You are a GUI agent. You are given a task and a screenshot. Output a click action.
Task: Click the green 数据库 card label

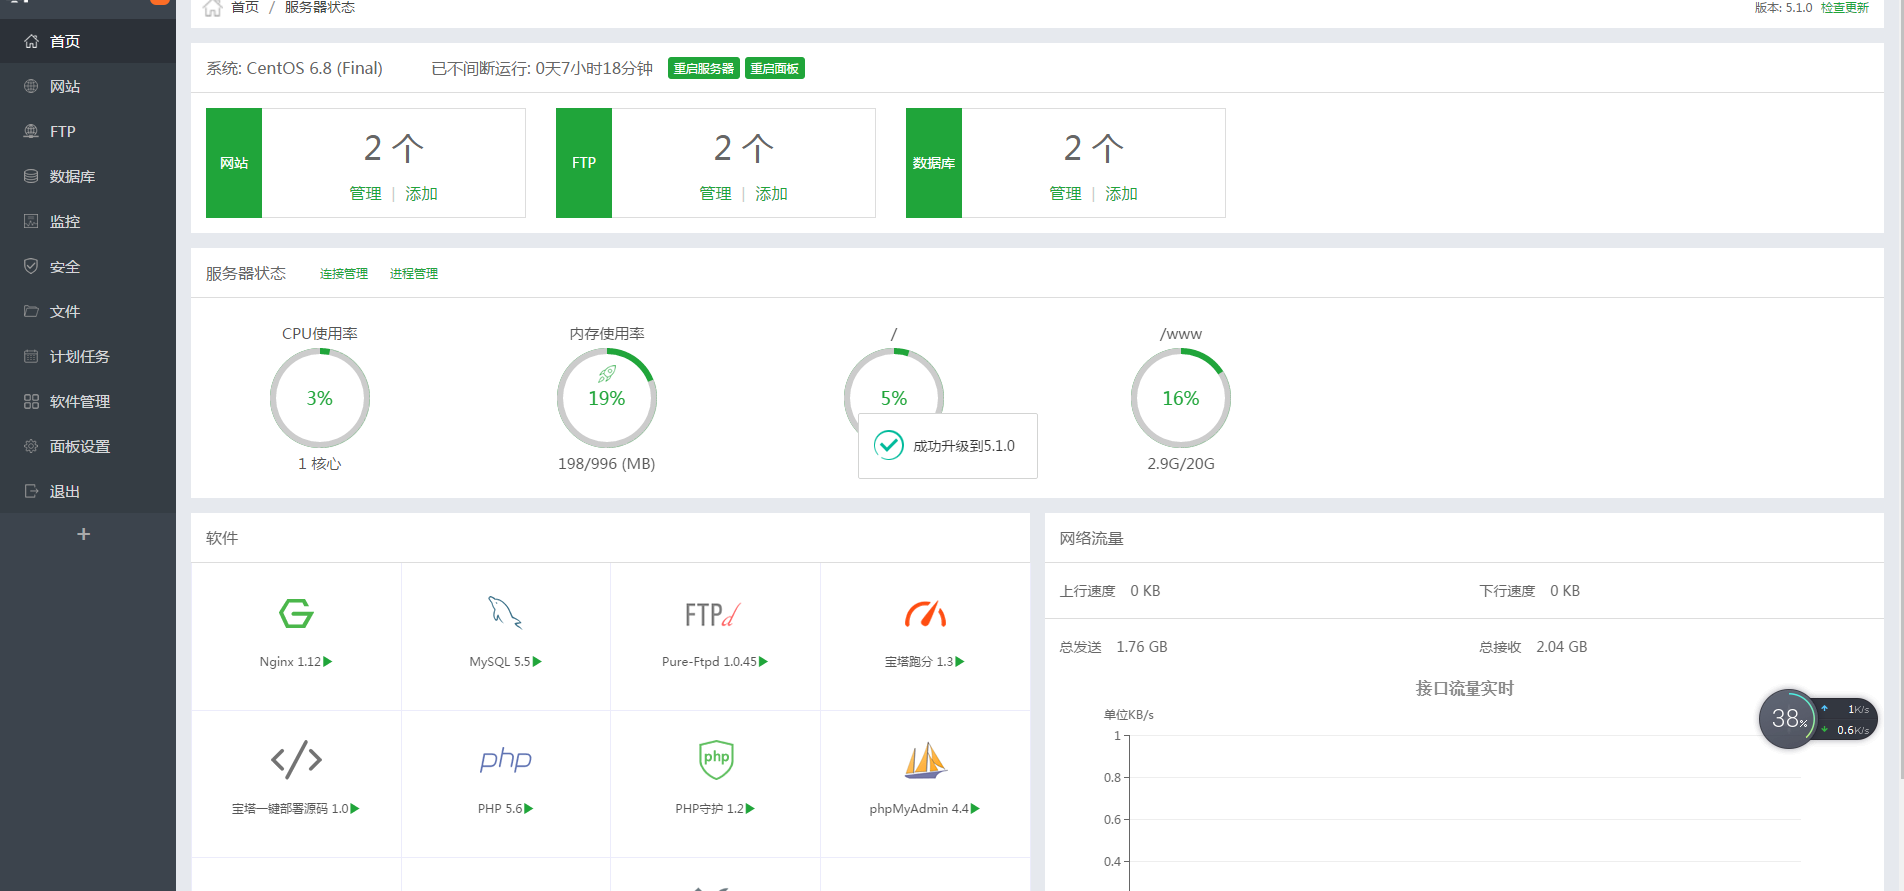pyautogui.click(x=934, y=163)
